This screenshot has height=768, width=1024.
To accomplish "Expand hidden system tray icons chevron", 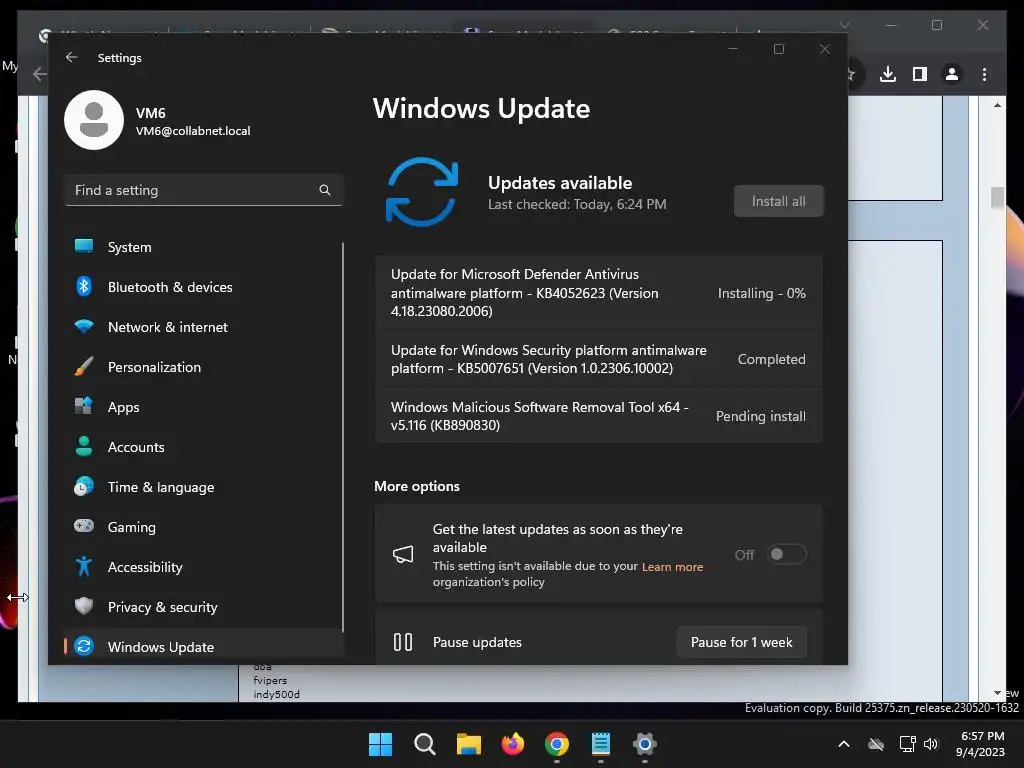I will coord(844,744).
